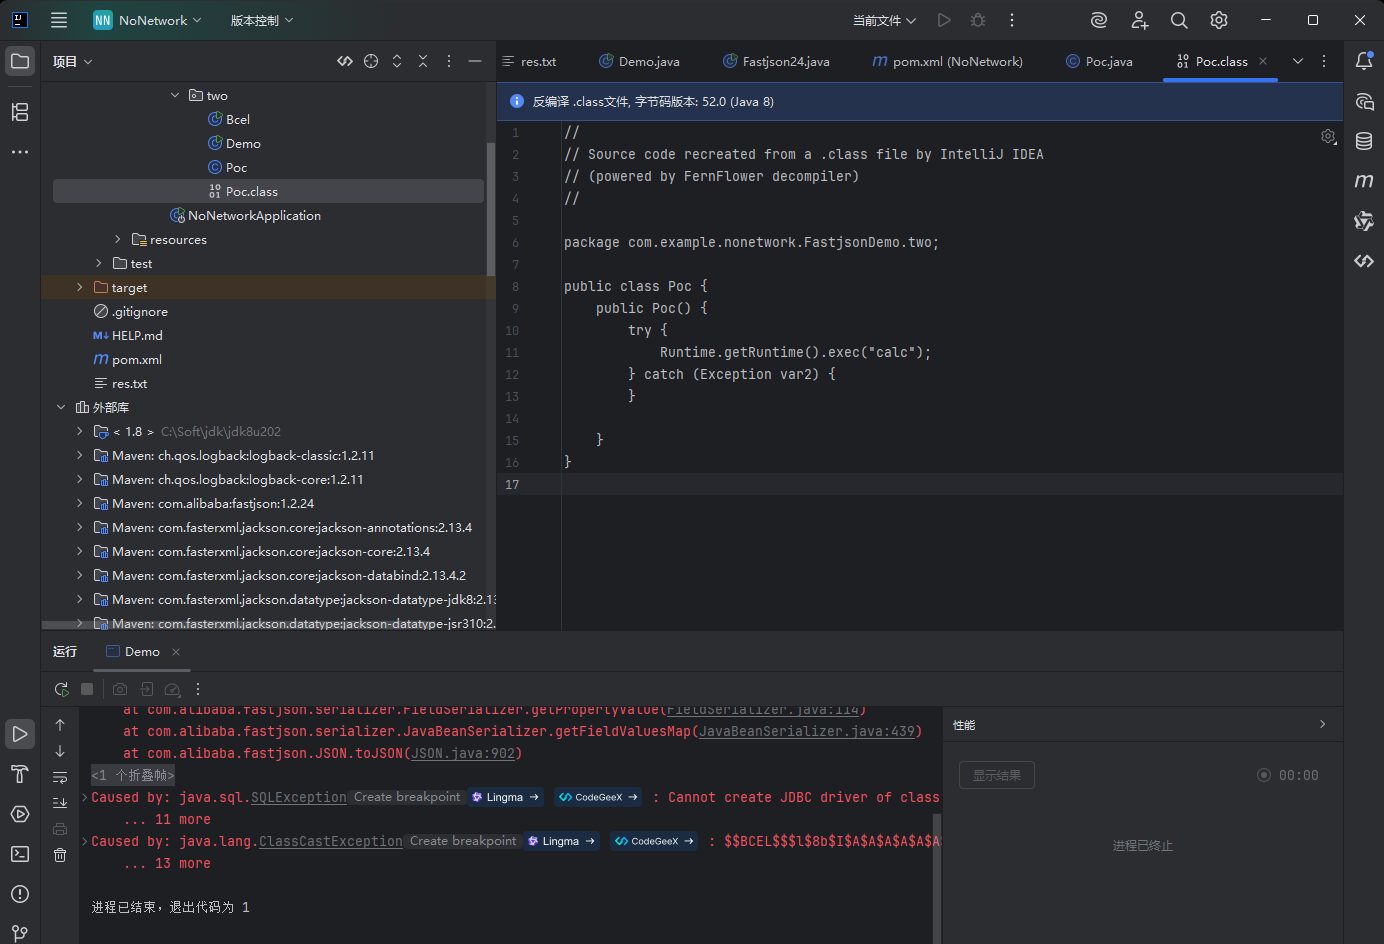This screenshot has height=944, width=1384.
Task: Open IDE settings gear
Action: coord(1219,20)
